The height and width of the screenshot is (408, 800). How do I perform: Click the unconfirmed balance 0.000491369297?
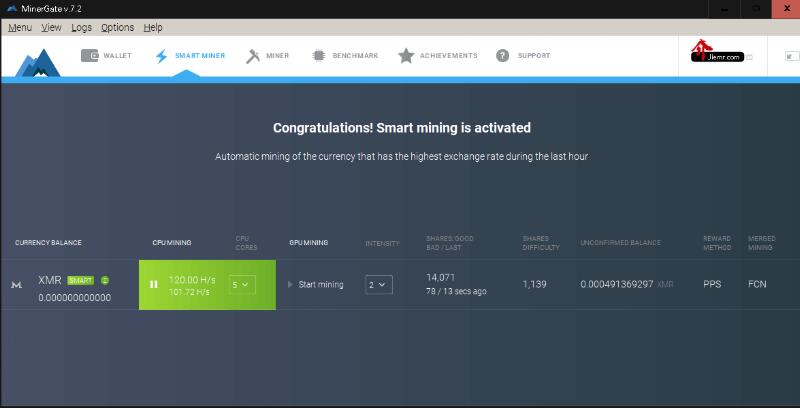coord(617,285)
